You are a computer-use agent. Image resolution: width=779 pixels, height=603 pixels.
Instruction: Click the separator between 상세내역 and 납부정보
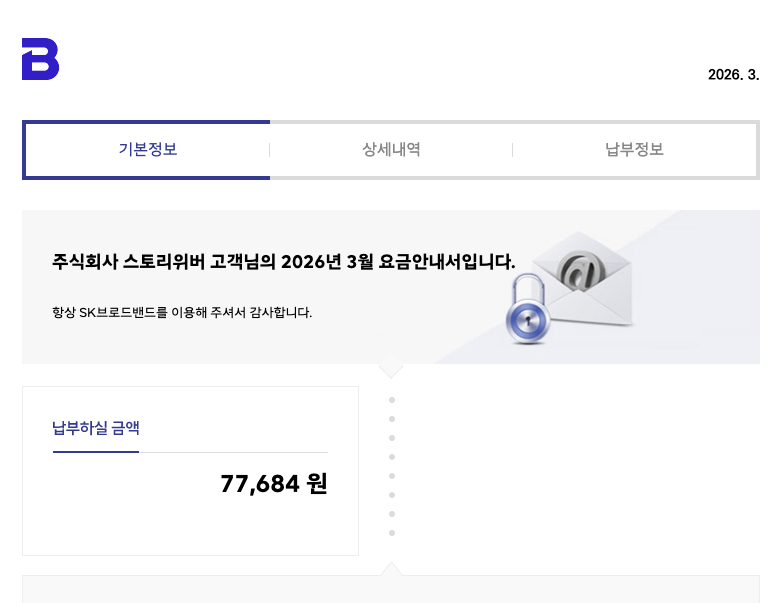click(x=513, y=150)
